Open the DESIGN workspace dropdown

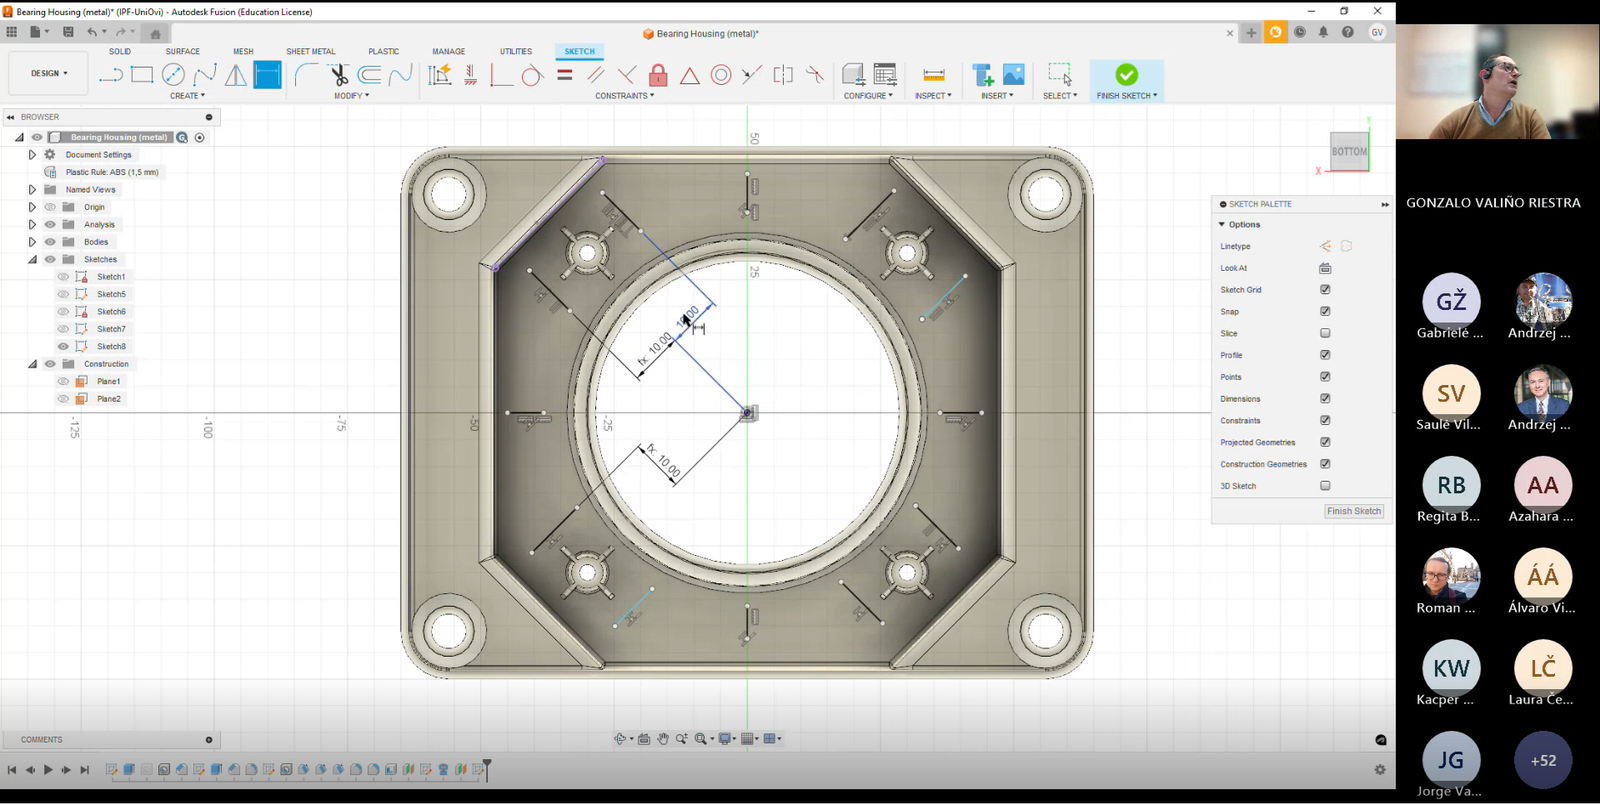[x=49, y=73]
